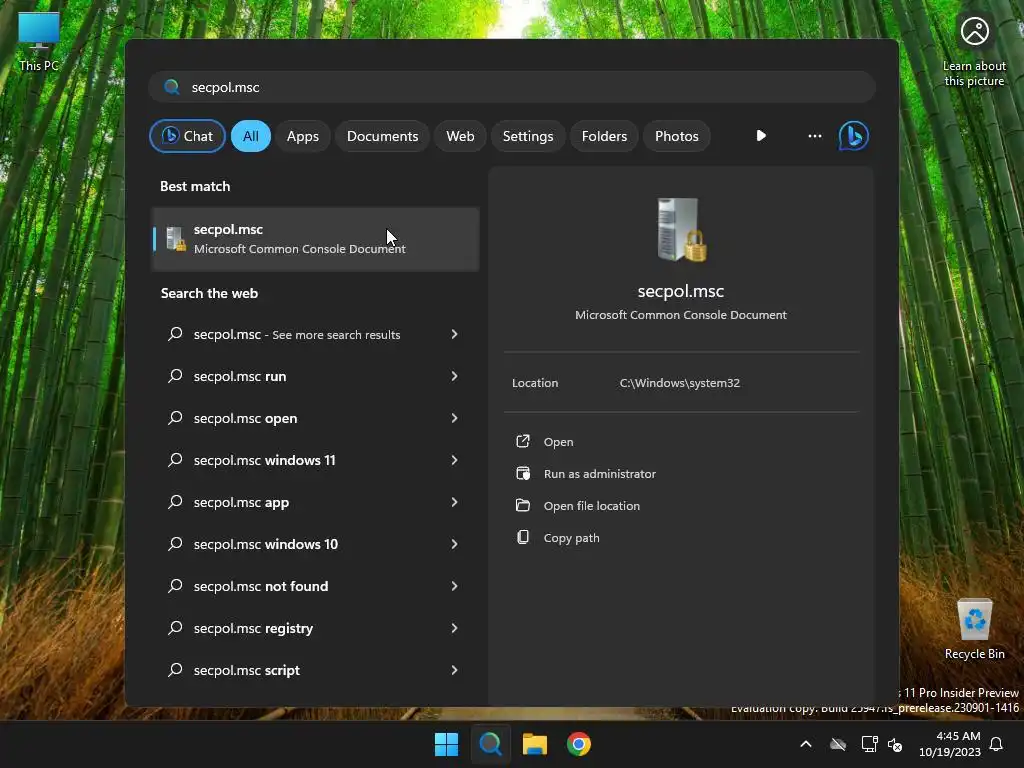Switch to the Documents filter tab
1024x768 pixels.
click(383, 136)
